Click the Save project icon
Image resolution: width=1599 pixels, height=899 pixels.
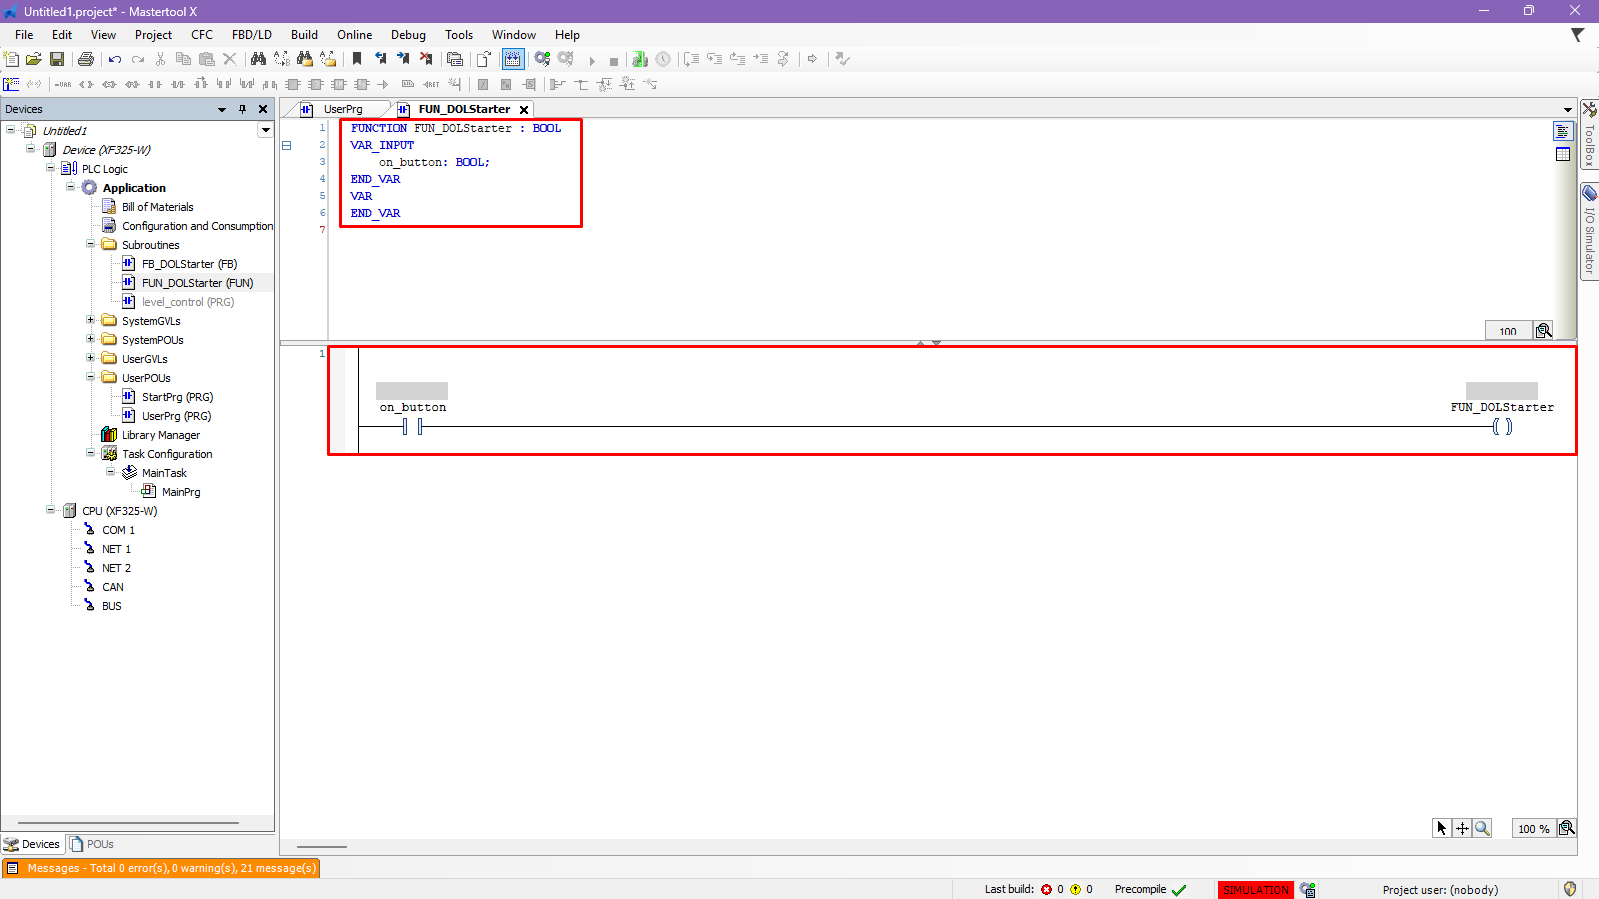[x=57, y=59]
